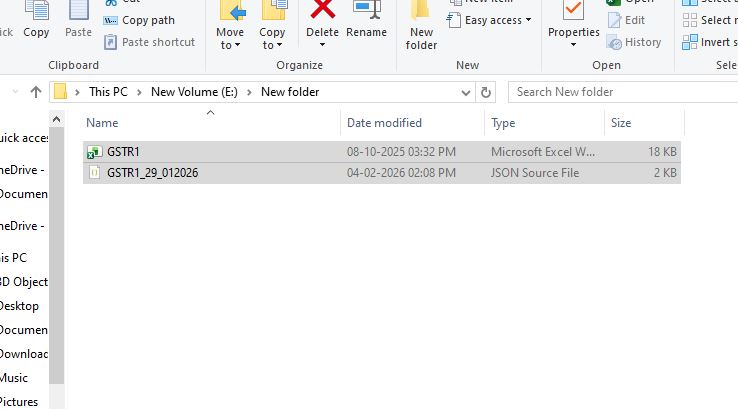Click the Refresh icon beside address bar
The width and height of the screenshot is (738, 409).
pos(487,92)
